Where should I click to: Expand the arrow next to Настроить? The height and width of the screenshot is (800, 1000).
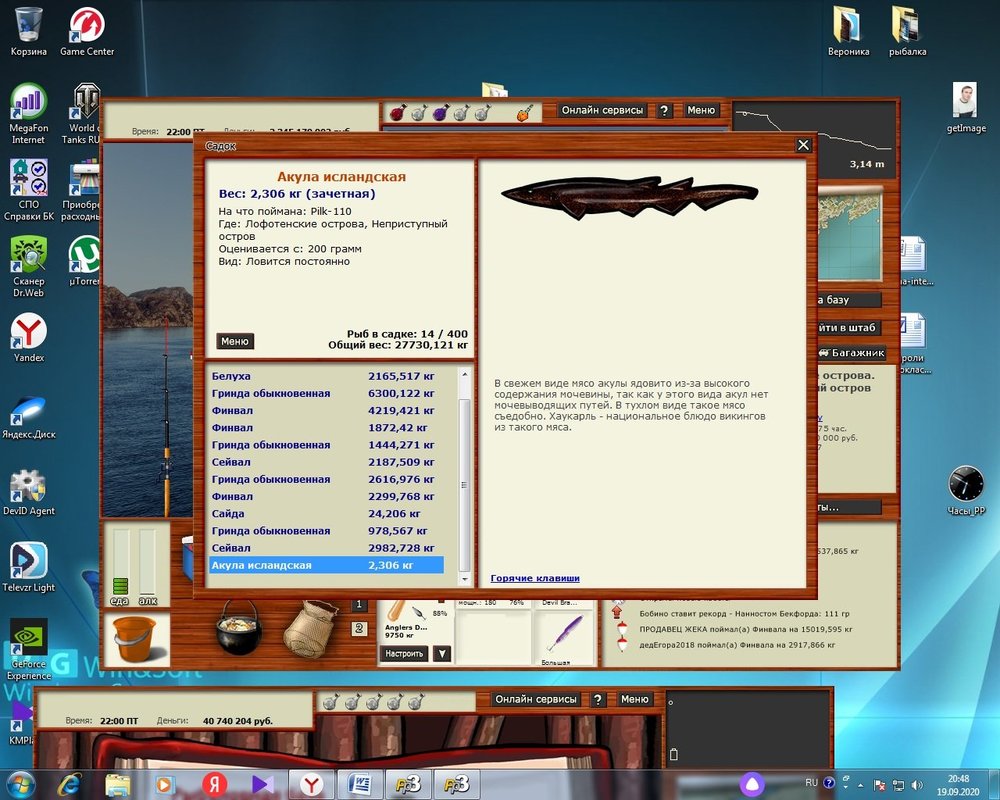point(442,654)
